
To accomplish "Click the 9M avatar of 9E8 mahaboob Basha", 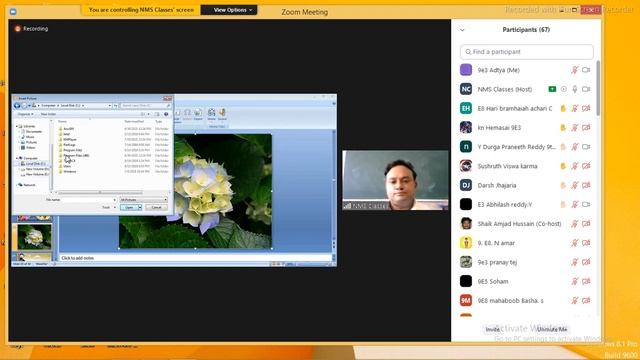I will [466, 300].
